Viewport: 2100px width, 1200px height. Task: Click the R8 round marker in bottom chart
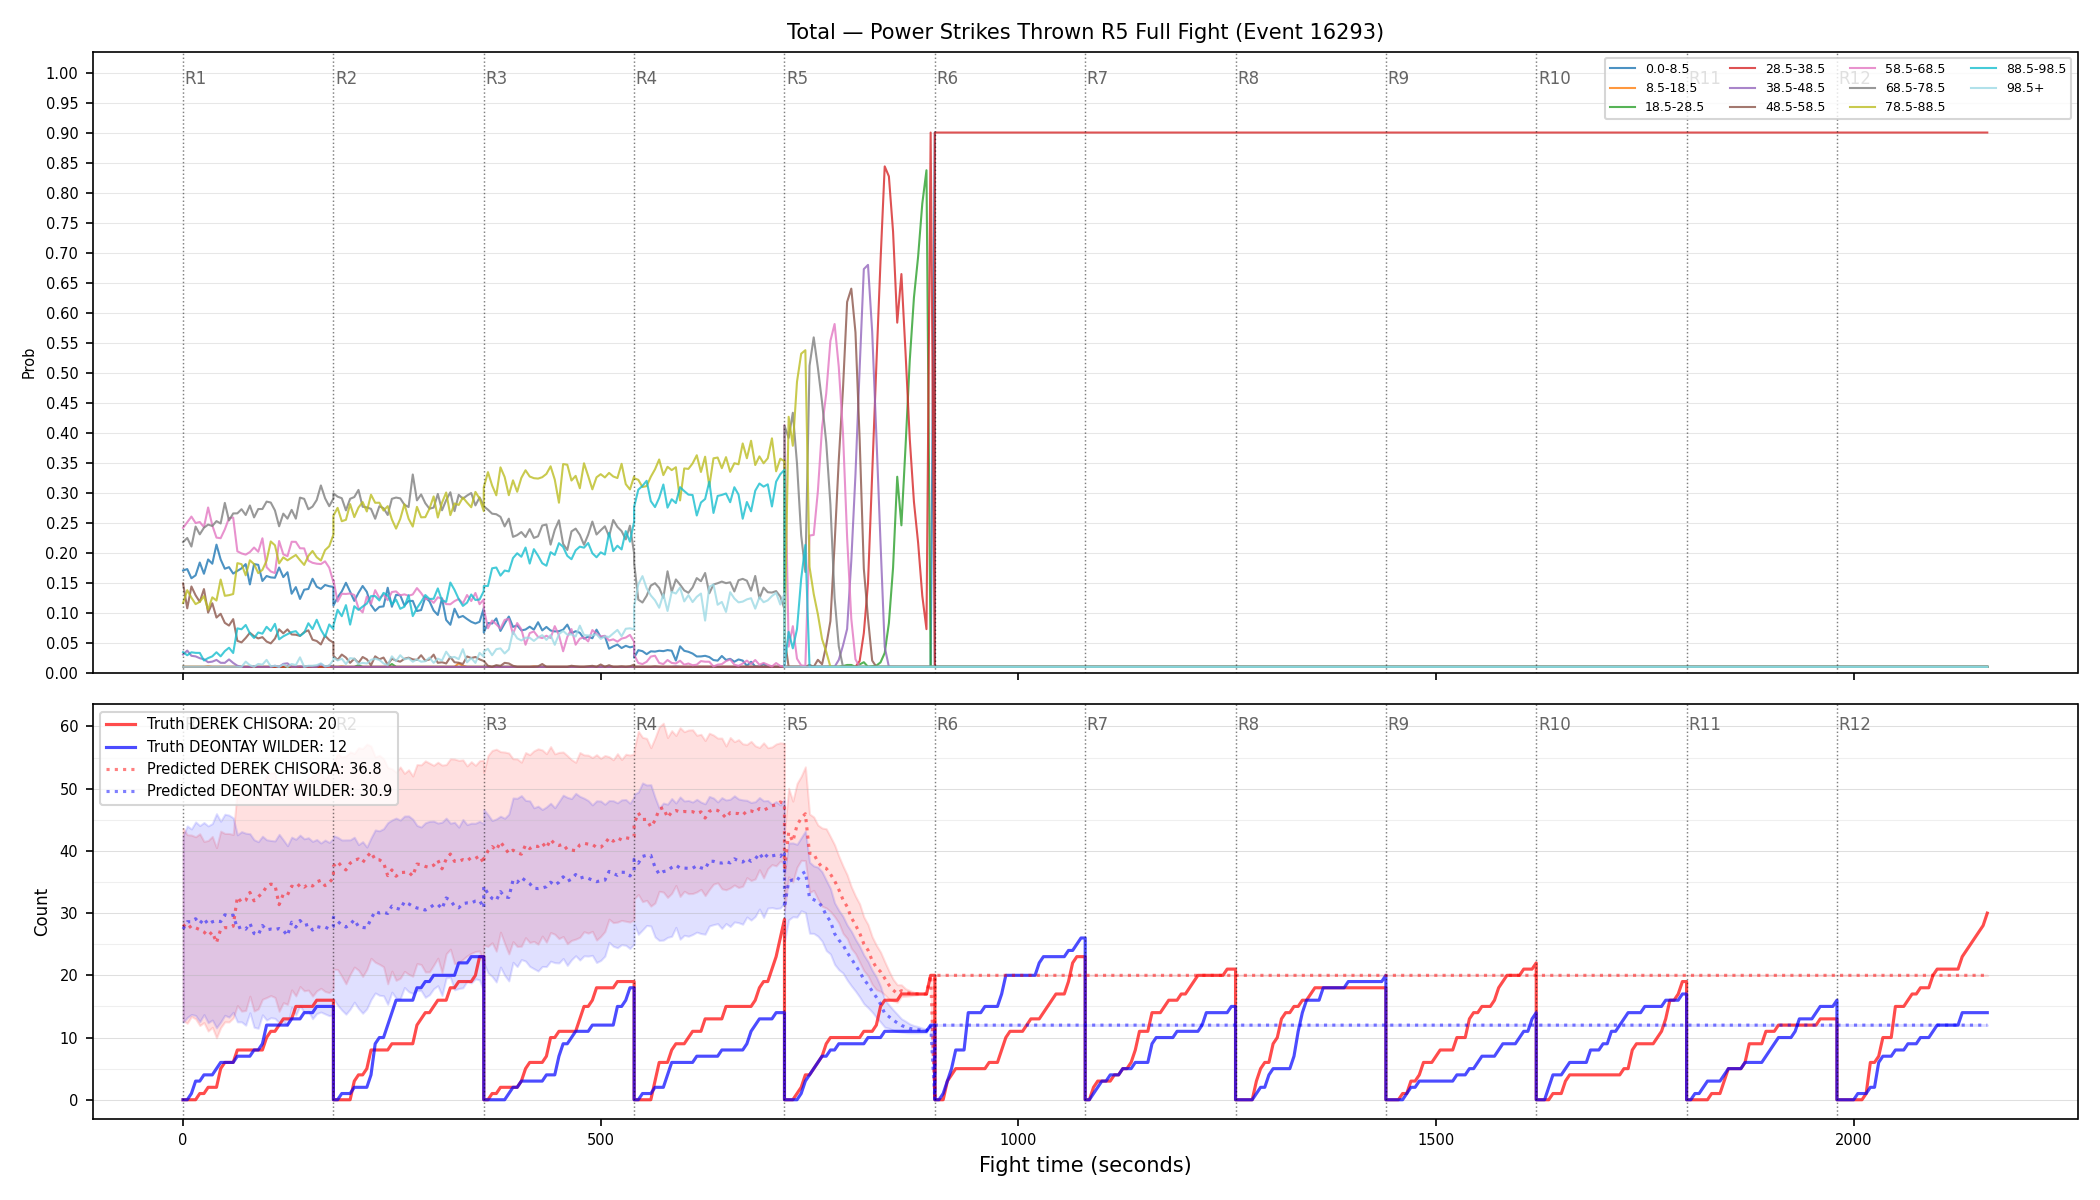1248,724
